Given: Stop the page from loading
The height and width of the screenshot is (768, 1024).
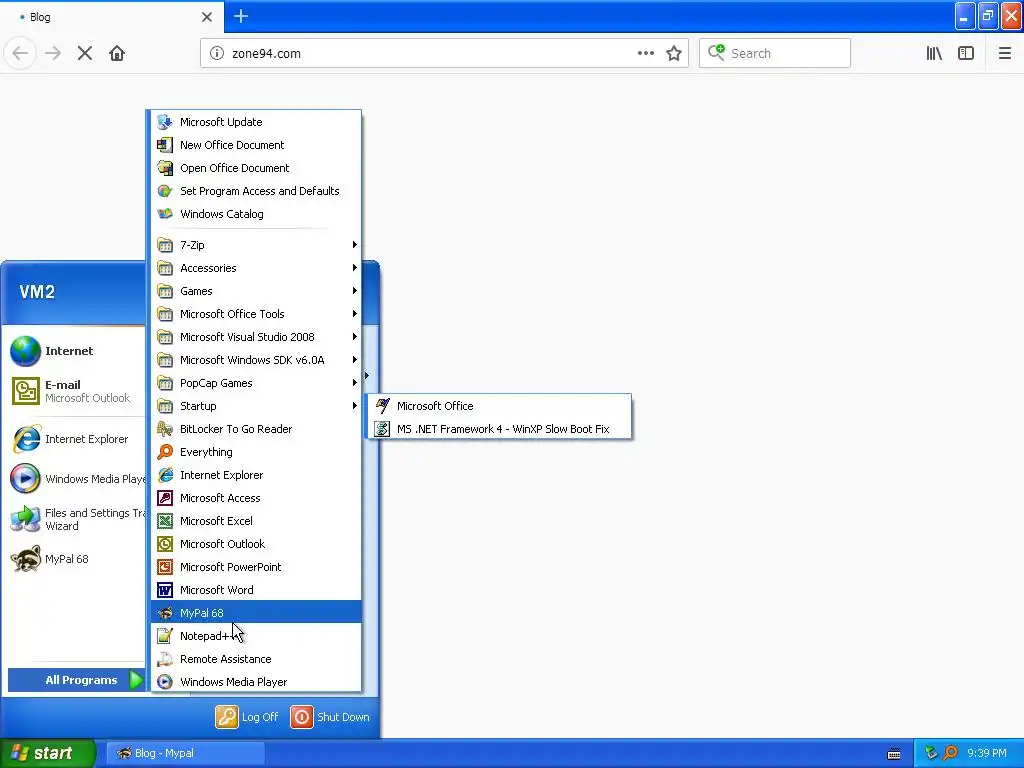Looking at the screenshot, I should point(85,54).
